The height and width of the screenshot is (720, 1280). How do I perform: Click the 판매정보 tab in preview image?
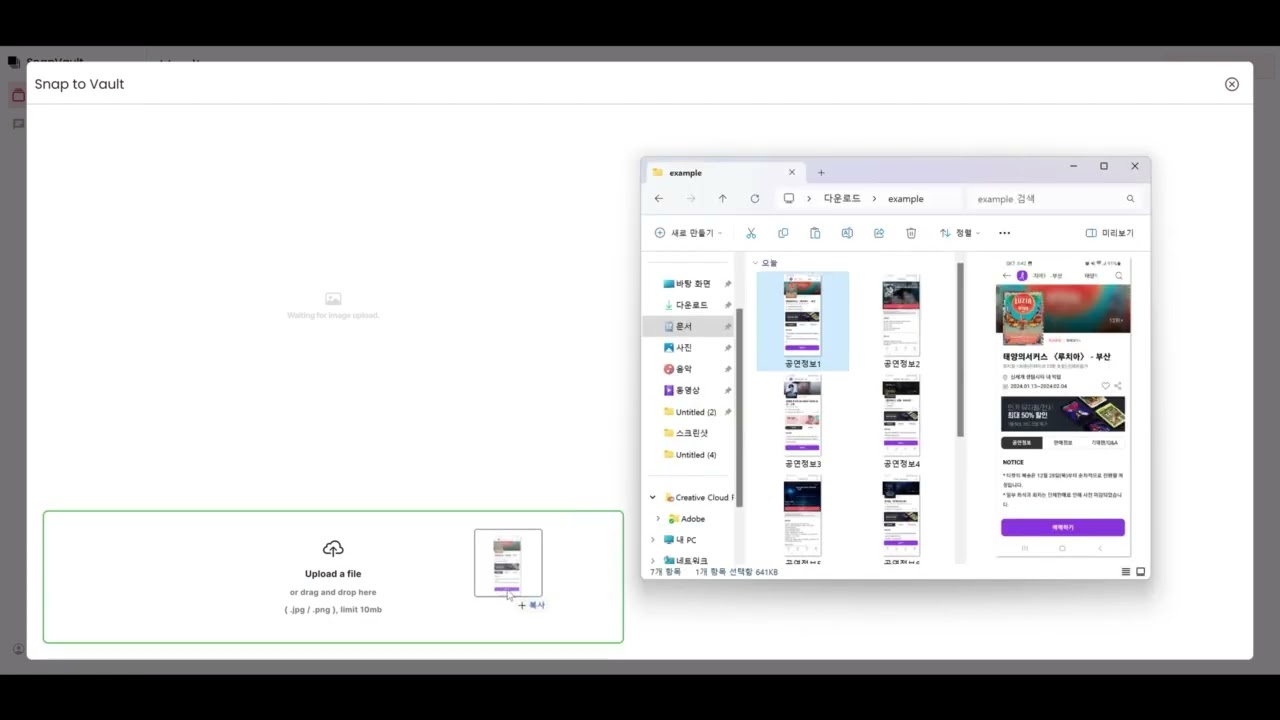click(x=1063, y=442)
